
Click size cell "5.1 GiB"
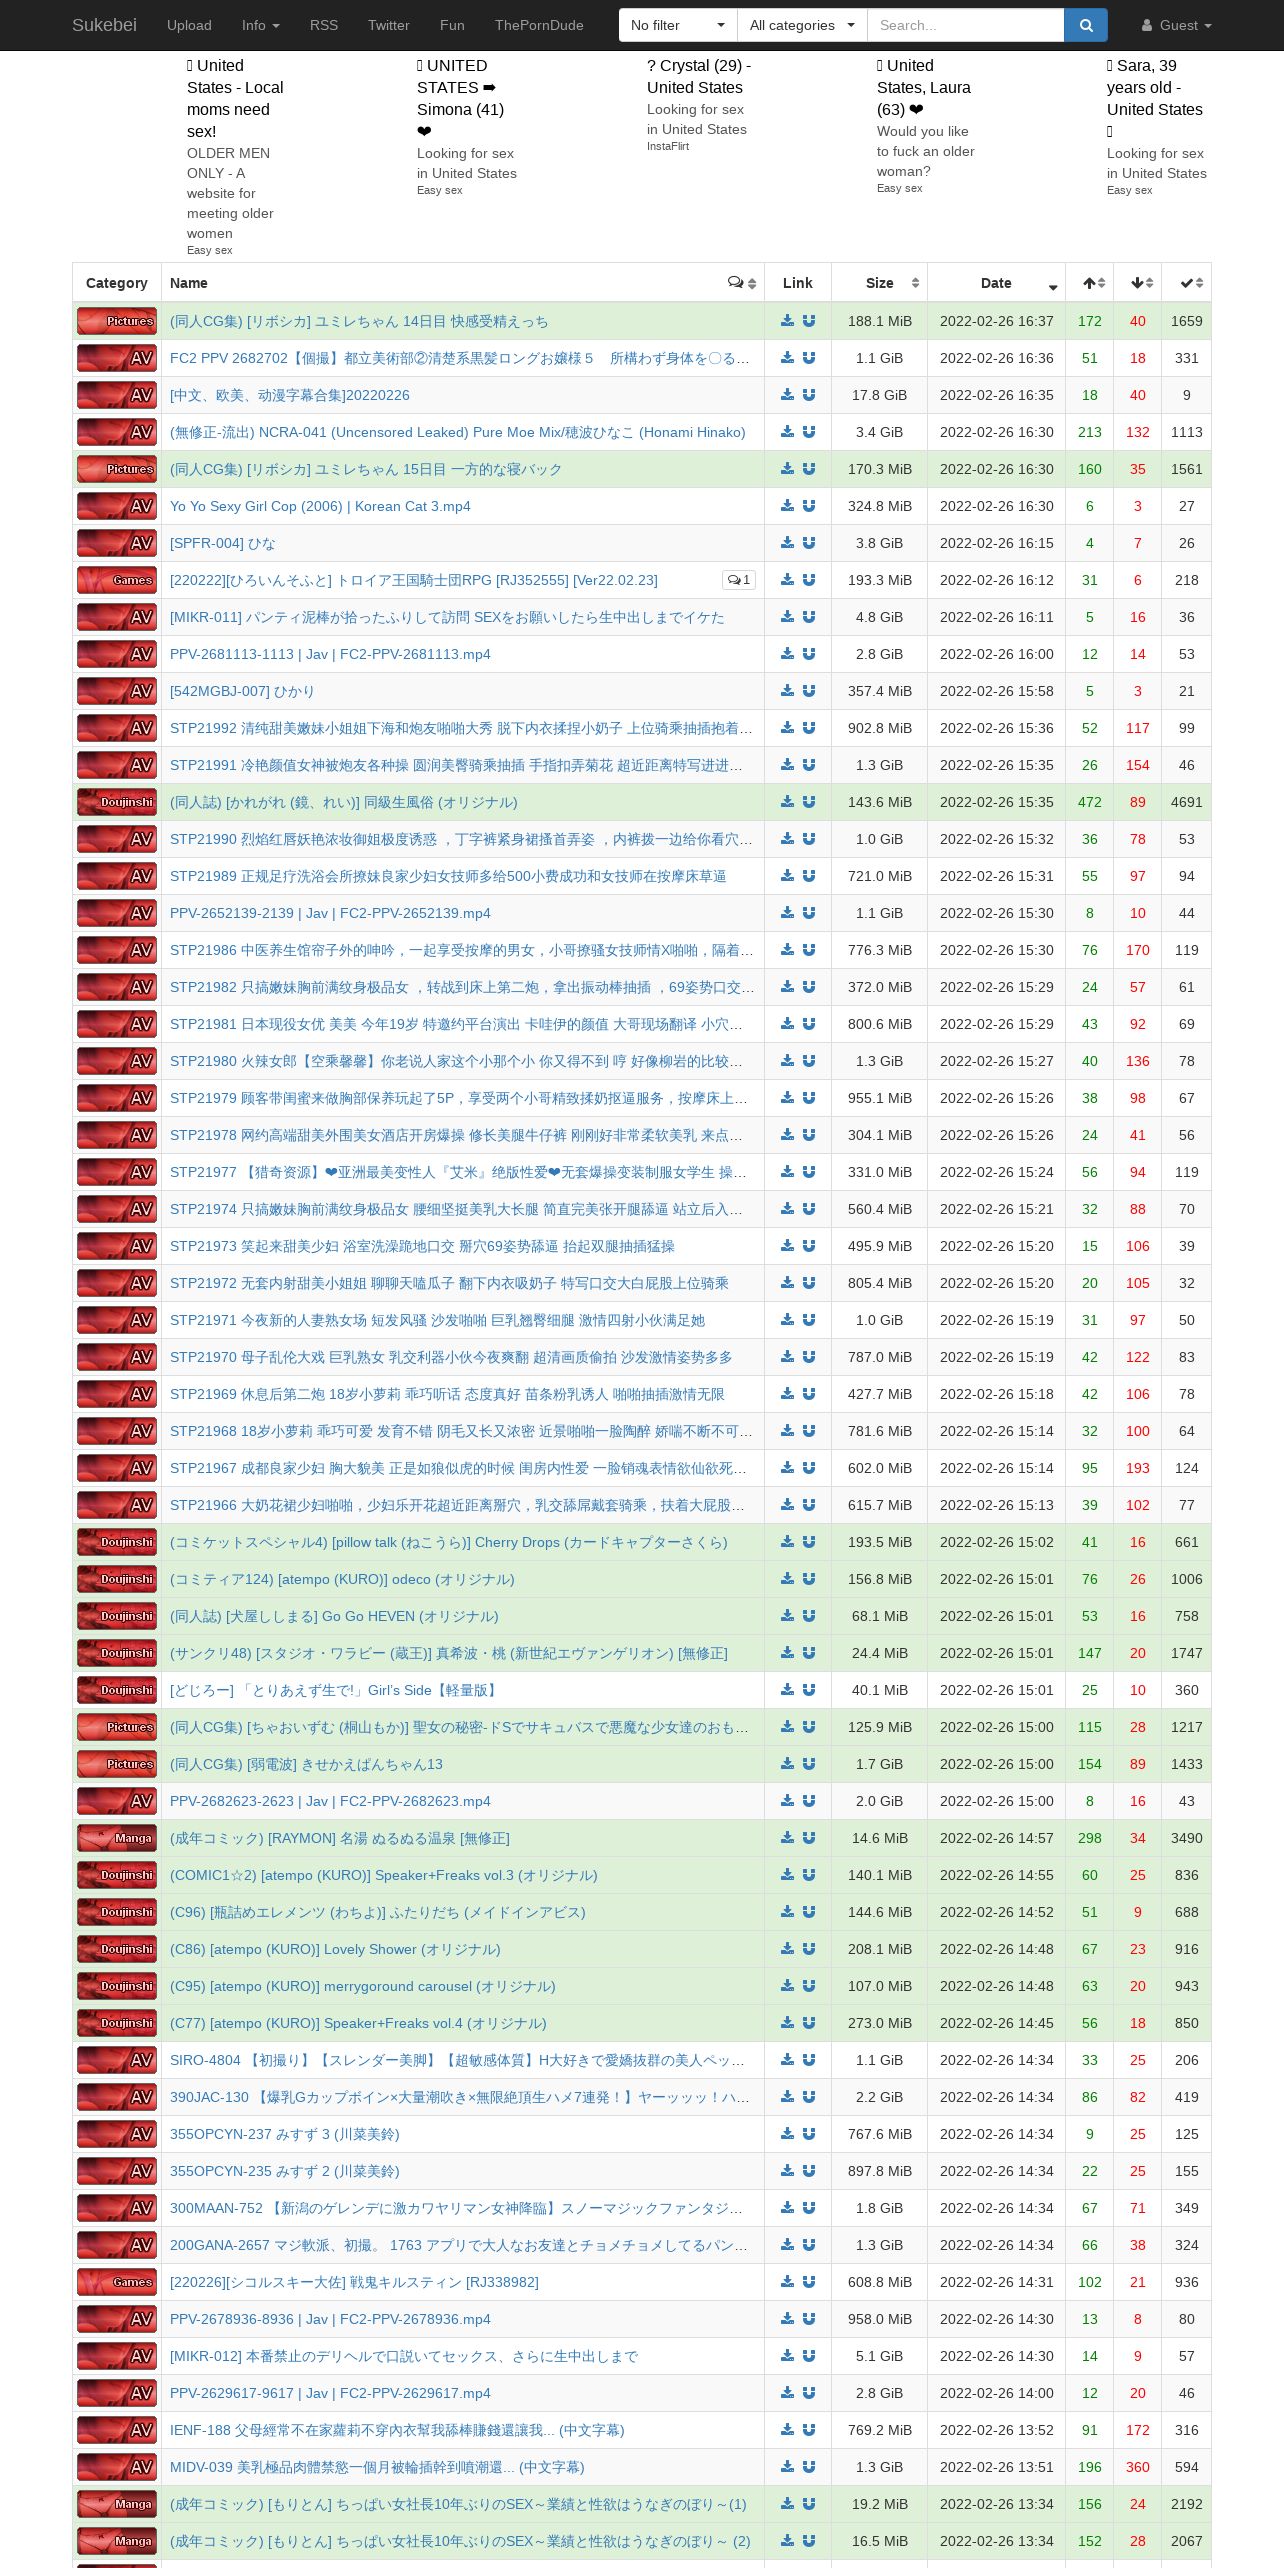[880, 2356]
